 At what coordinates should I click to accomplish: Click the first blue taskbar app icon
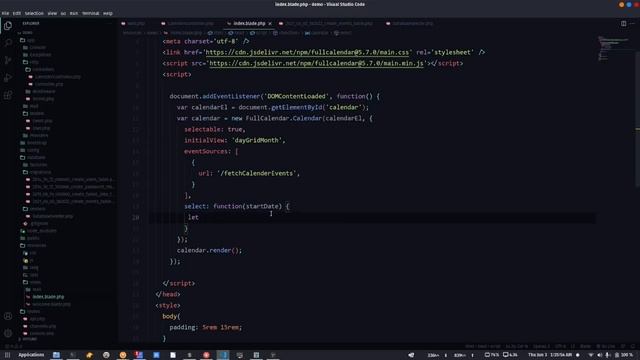pyautogui.click(x=56, y=355)
